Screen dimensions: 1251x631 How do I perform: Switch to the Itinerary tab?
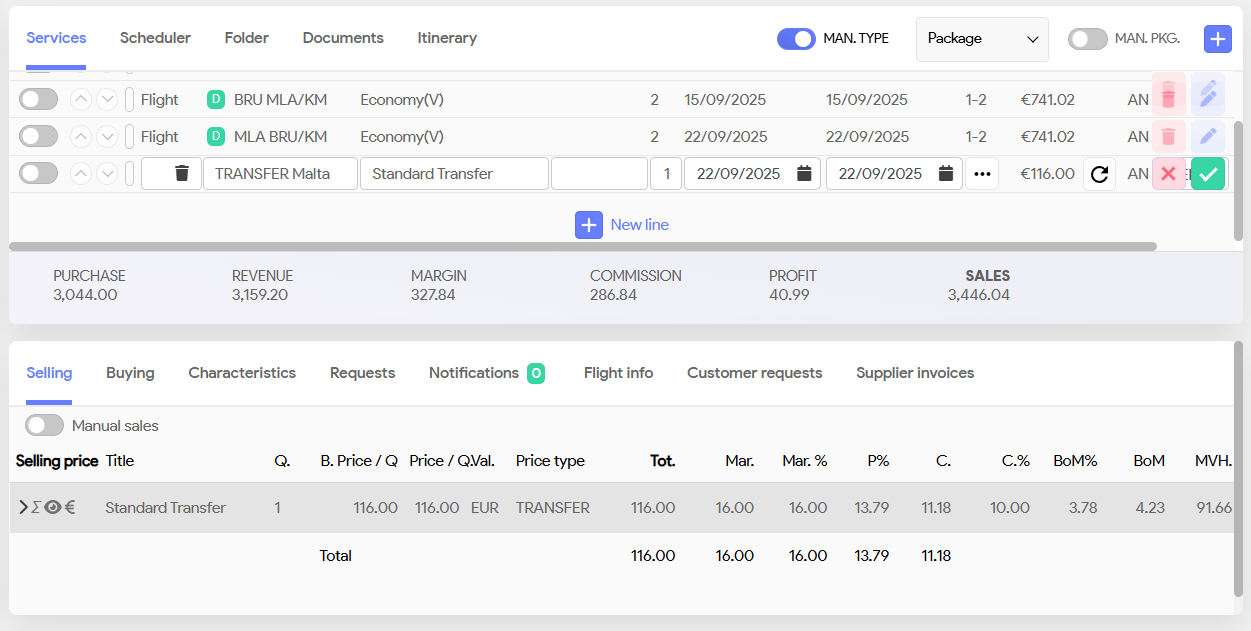(447, 38)
